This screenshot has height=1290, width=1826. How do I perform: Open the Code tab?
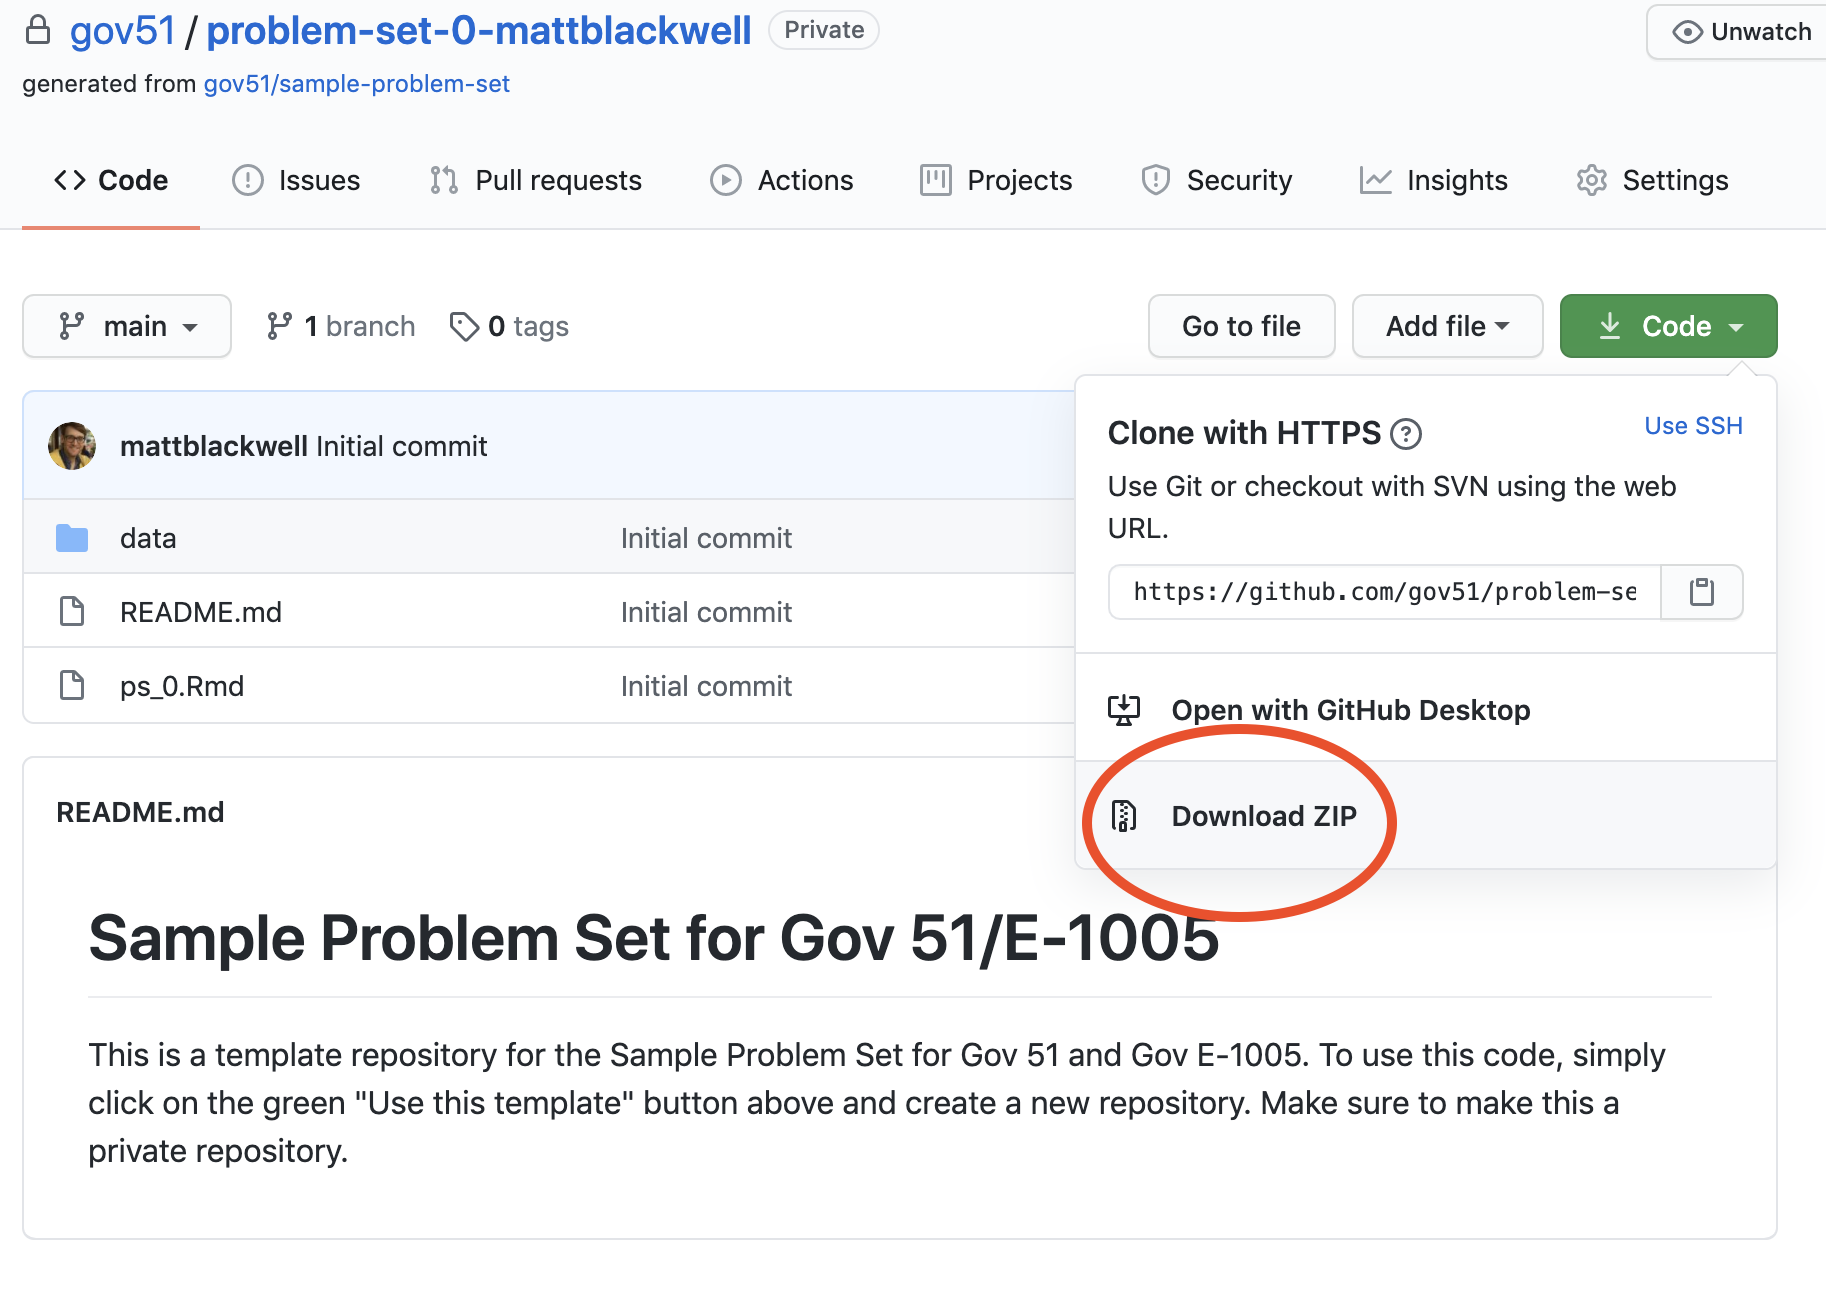(111, 180)
